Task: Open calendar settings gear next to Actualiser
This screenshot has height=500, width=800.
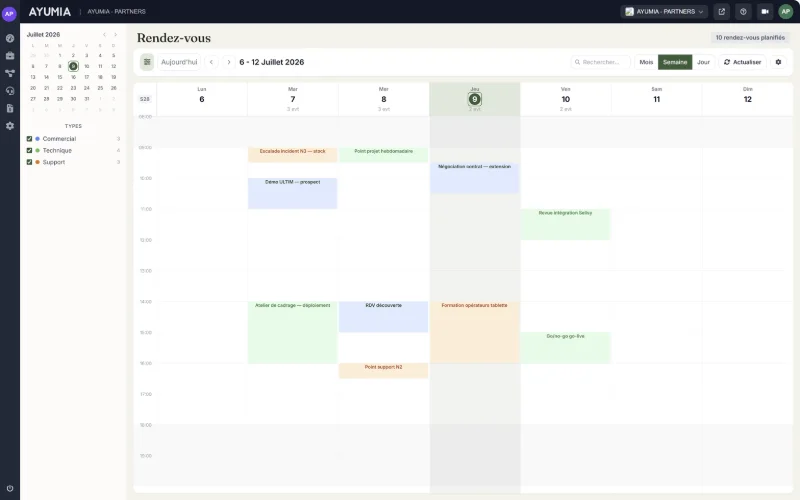Action: (778, 62)
